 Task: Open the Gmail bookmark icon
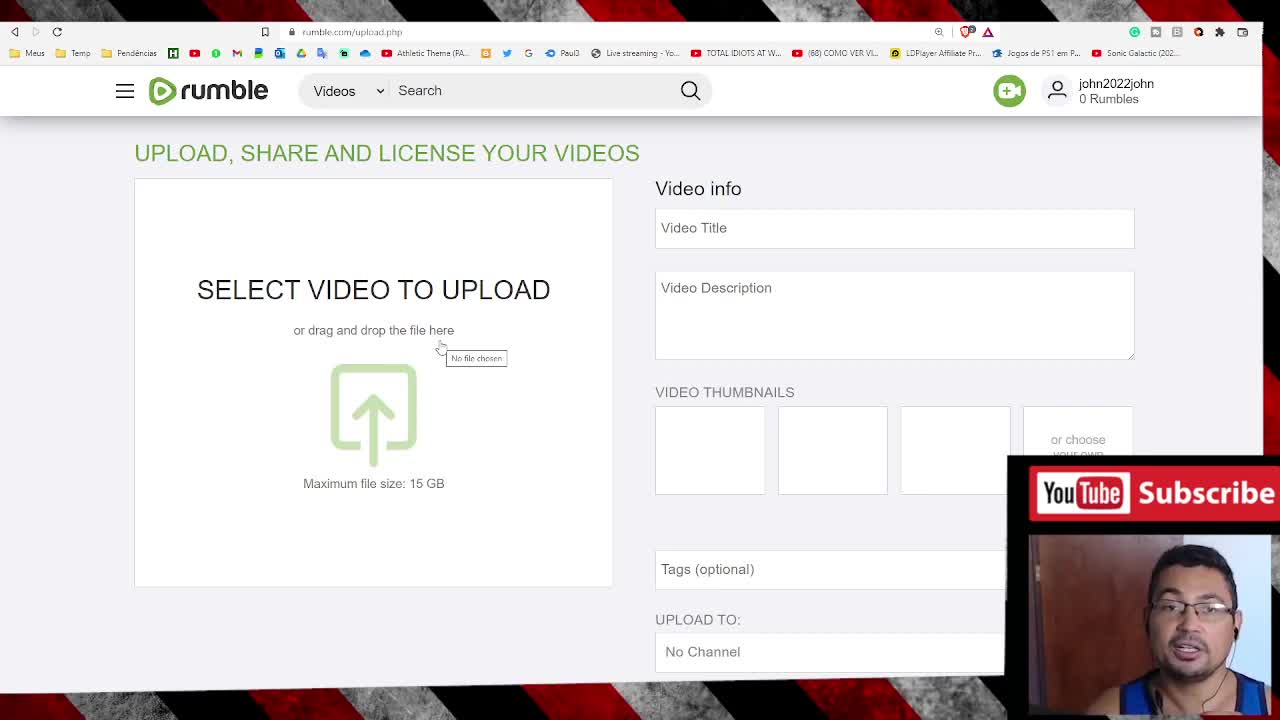237,53
